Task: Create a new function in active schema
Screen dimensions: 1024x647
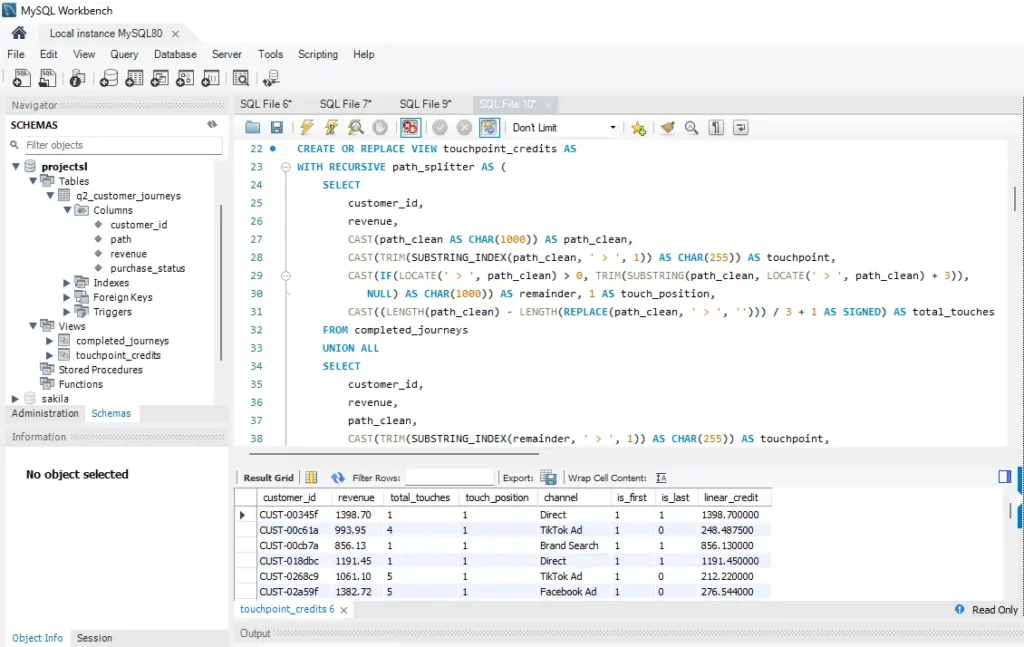Action: click(x=210, y=78)
